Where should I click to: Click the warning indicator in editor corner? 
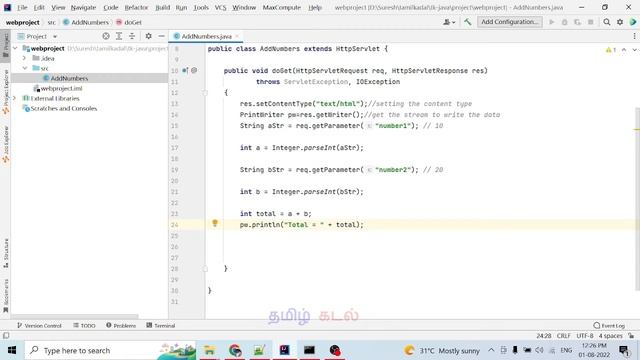click(x=611, y=50)
